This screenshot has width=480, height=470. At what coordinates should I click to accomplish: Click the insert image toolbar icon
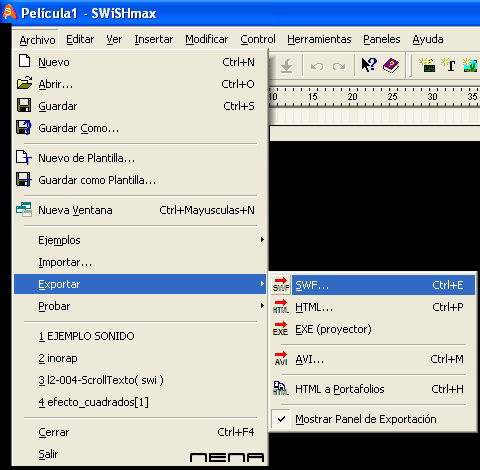(x=471, y=65)
